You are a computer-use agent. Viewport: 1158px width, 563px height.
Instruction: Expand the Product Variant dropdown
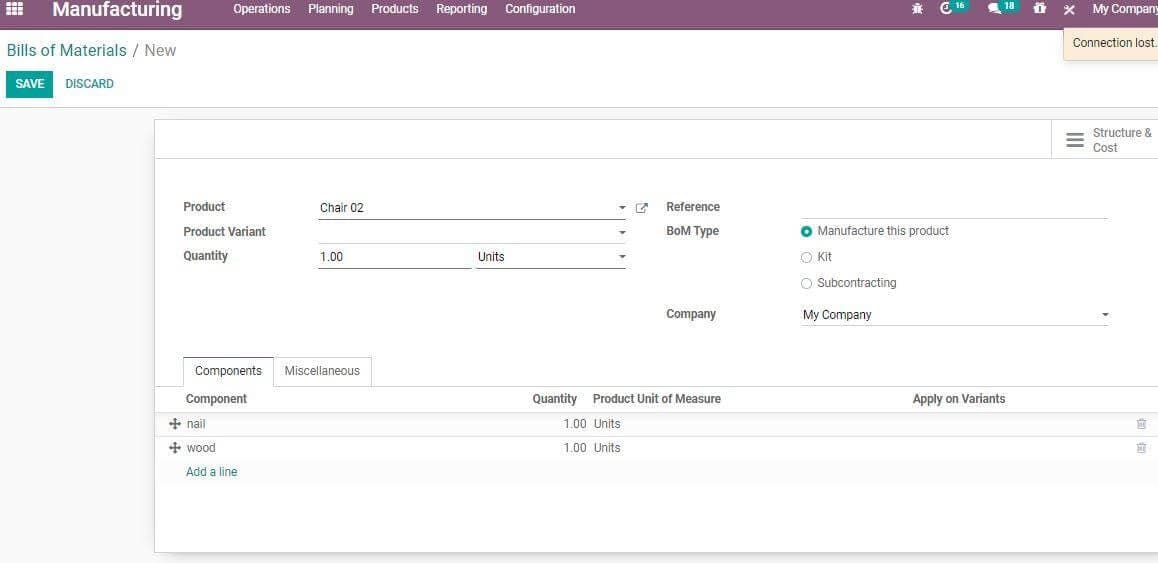point(622,233)
